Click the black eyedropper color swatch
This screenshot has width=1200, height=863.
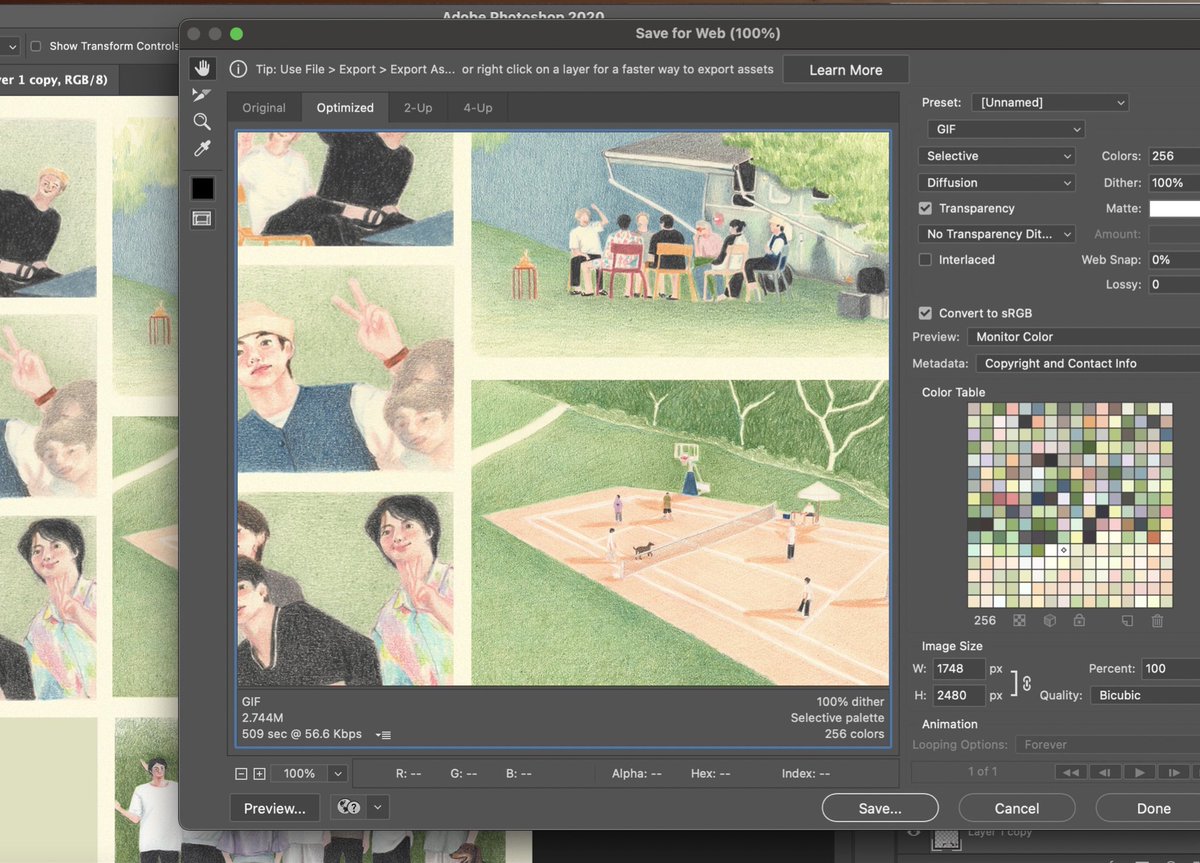[202, 189]
